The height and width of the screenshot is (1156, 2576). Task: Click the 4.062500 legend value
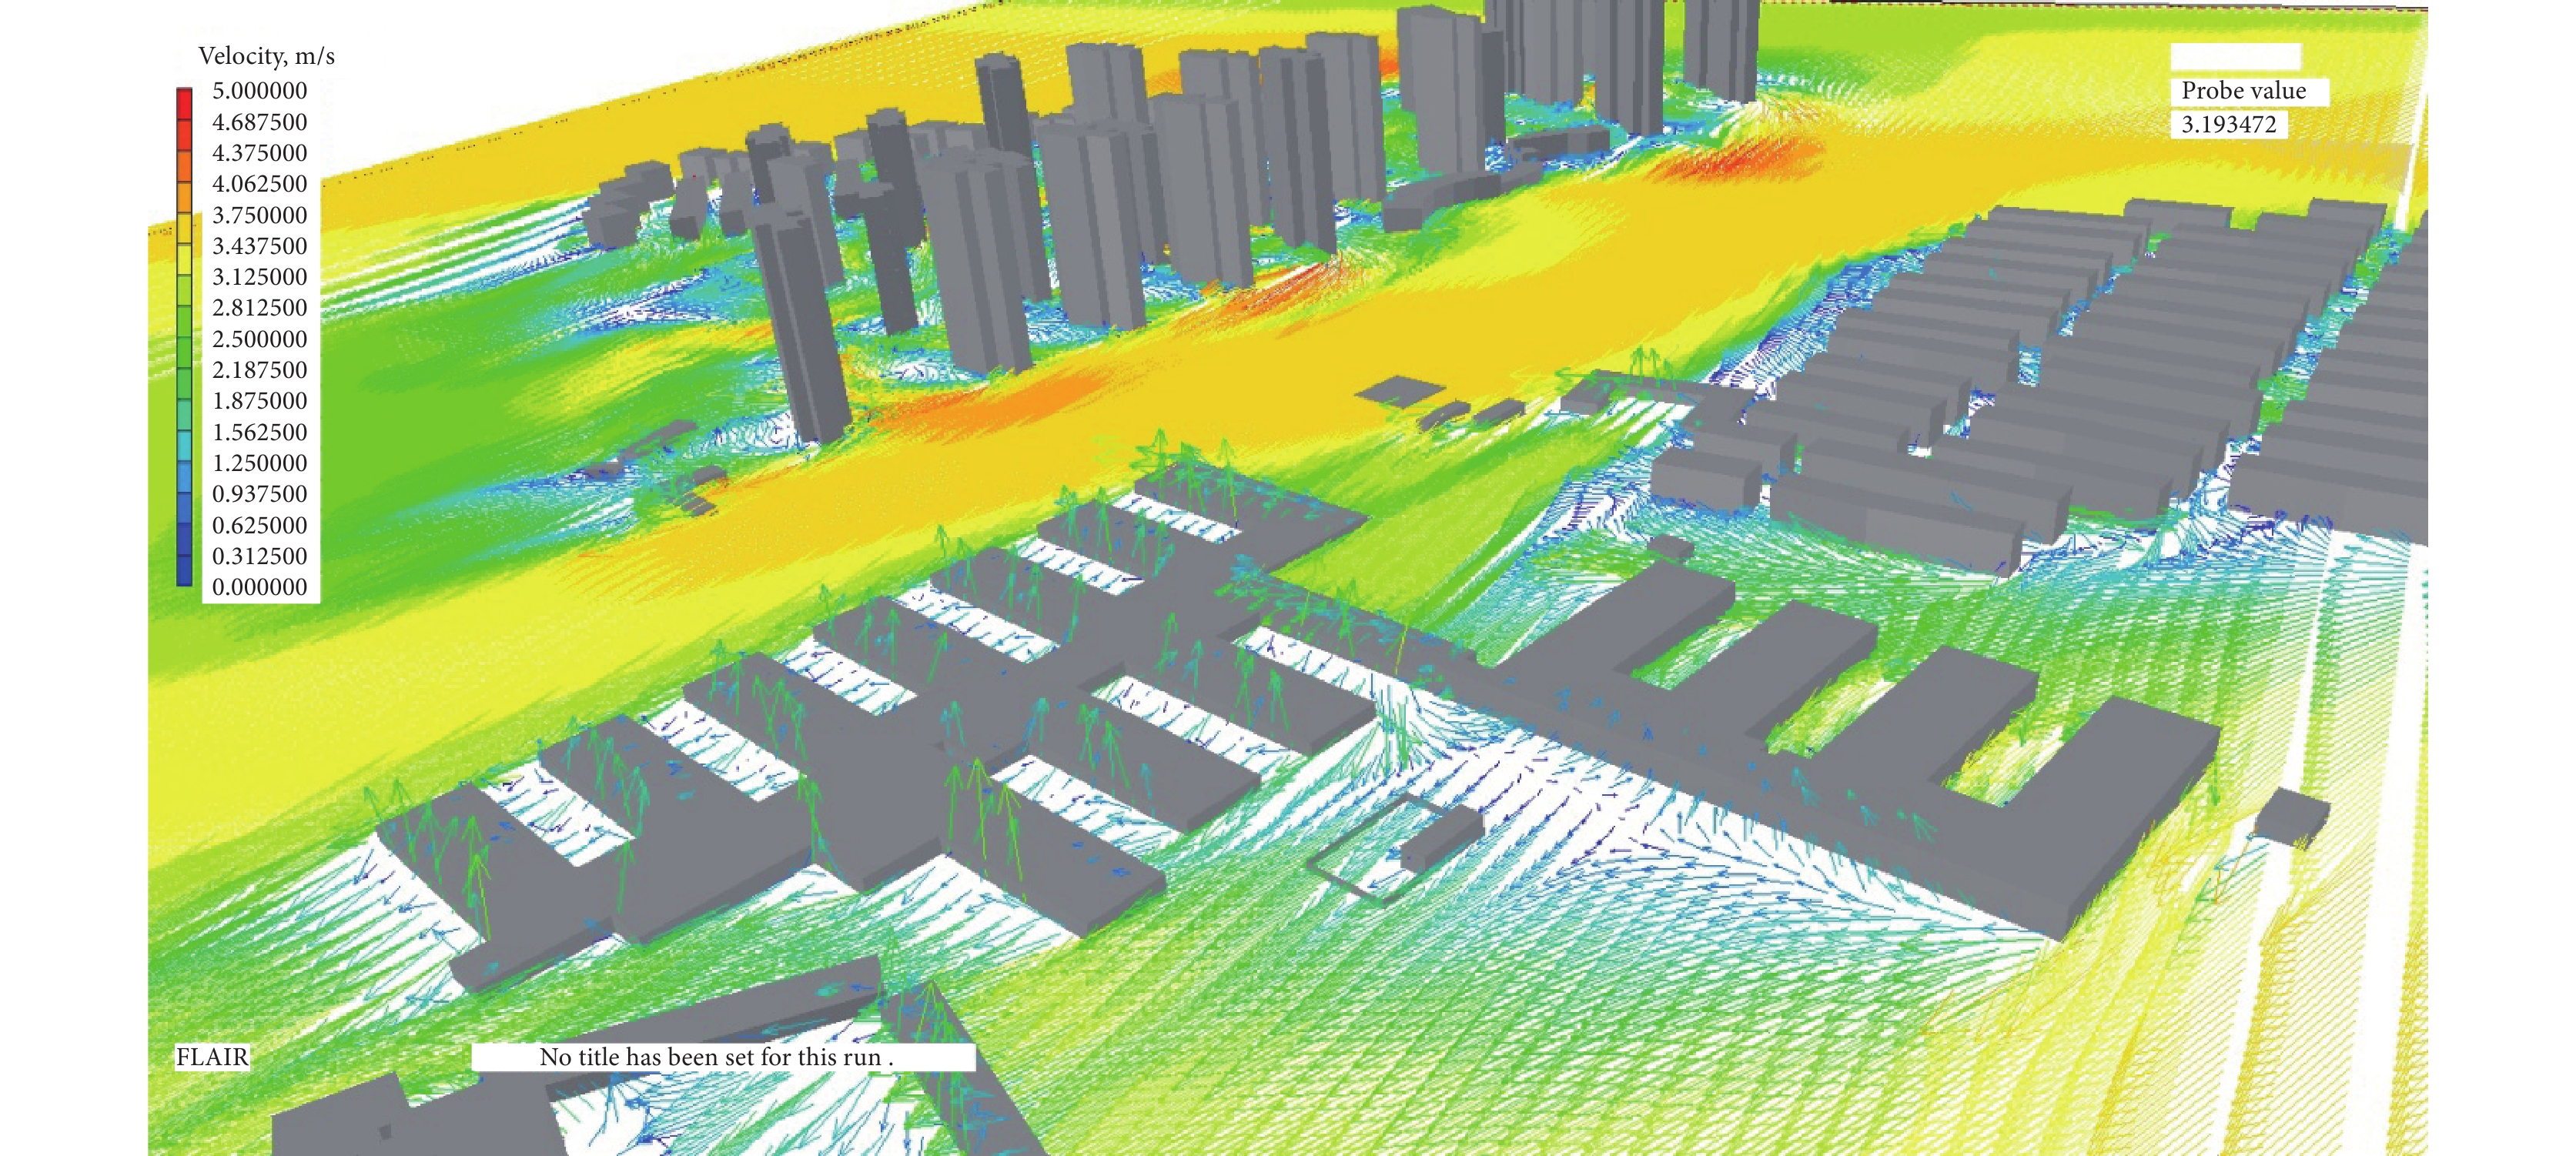pyautogui.click(x=259, y=184)
